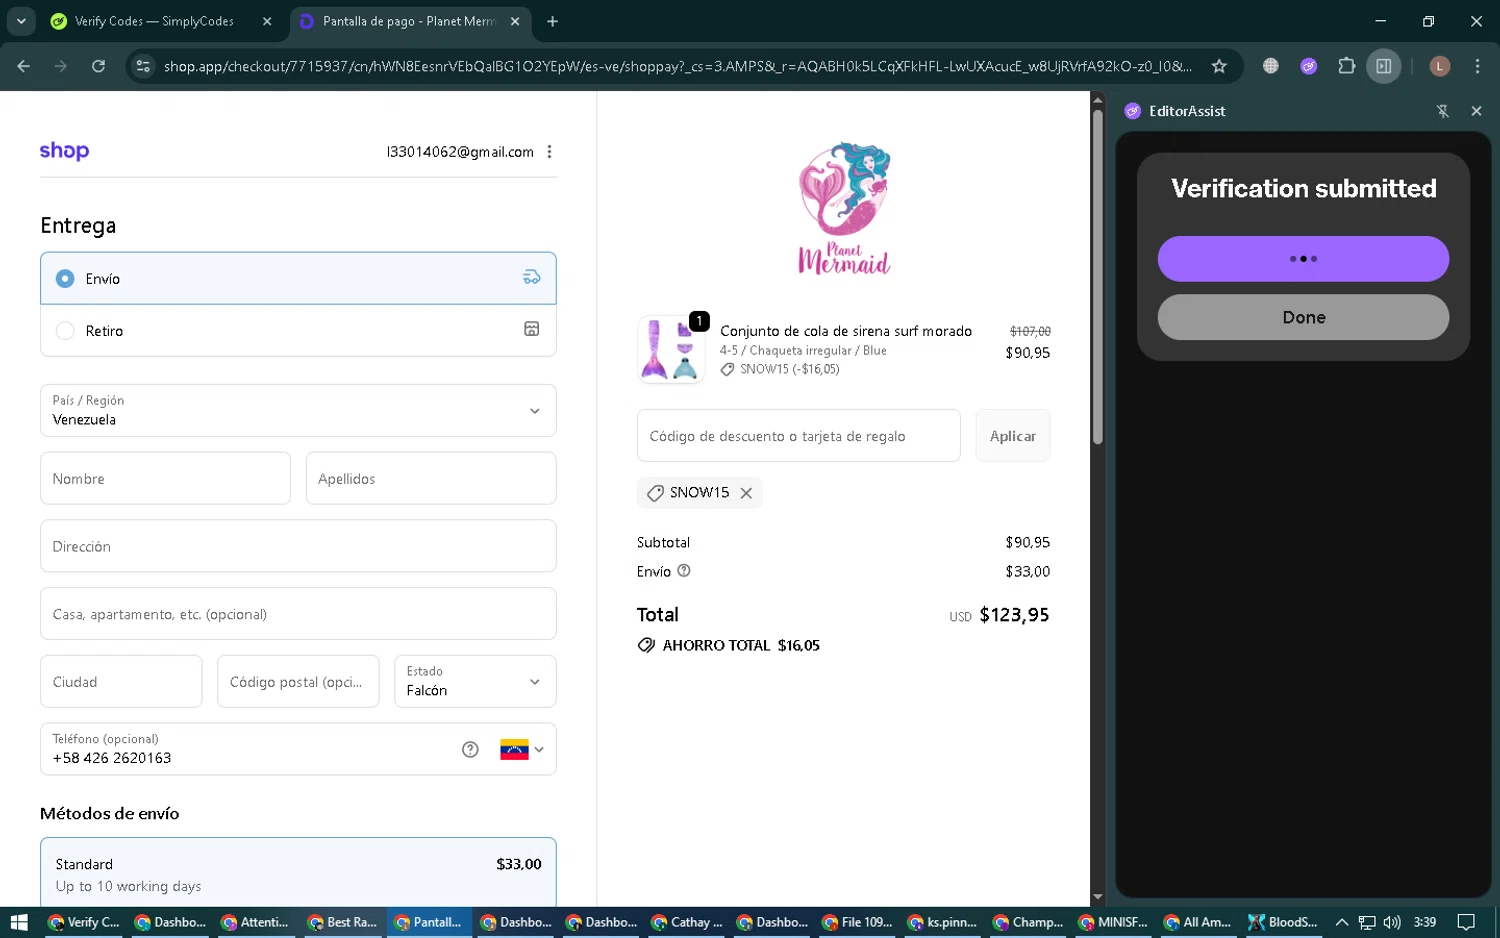Click the mermaid tail product thumbnail
Image resolution: width=1500 pixels, height=938 pixels.
(x=671, y=350)
